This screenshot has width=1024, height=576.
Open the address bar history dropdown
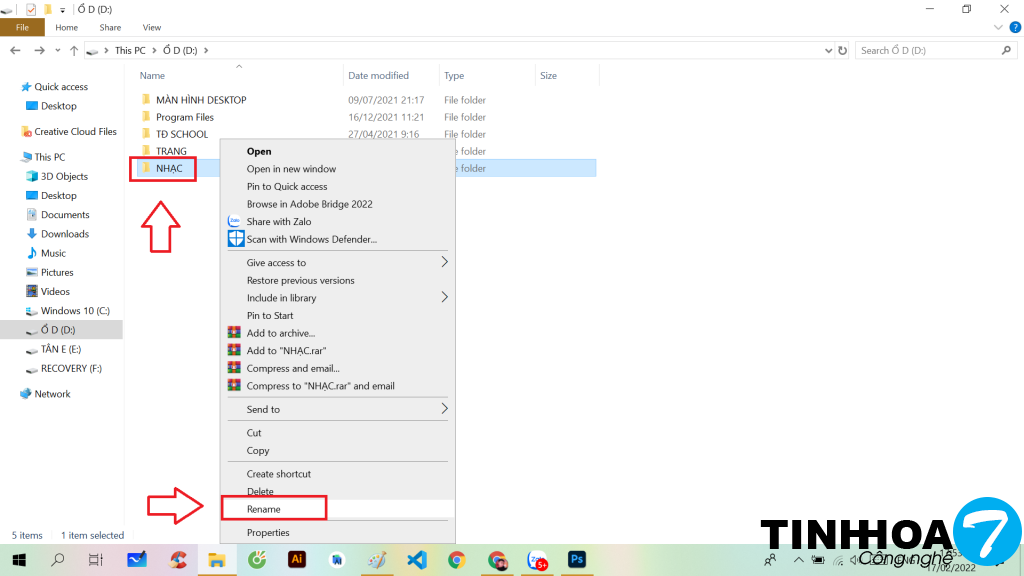pos(827,50)
